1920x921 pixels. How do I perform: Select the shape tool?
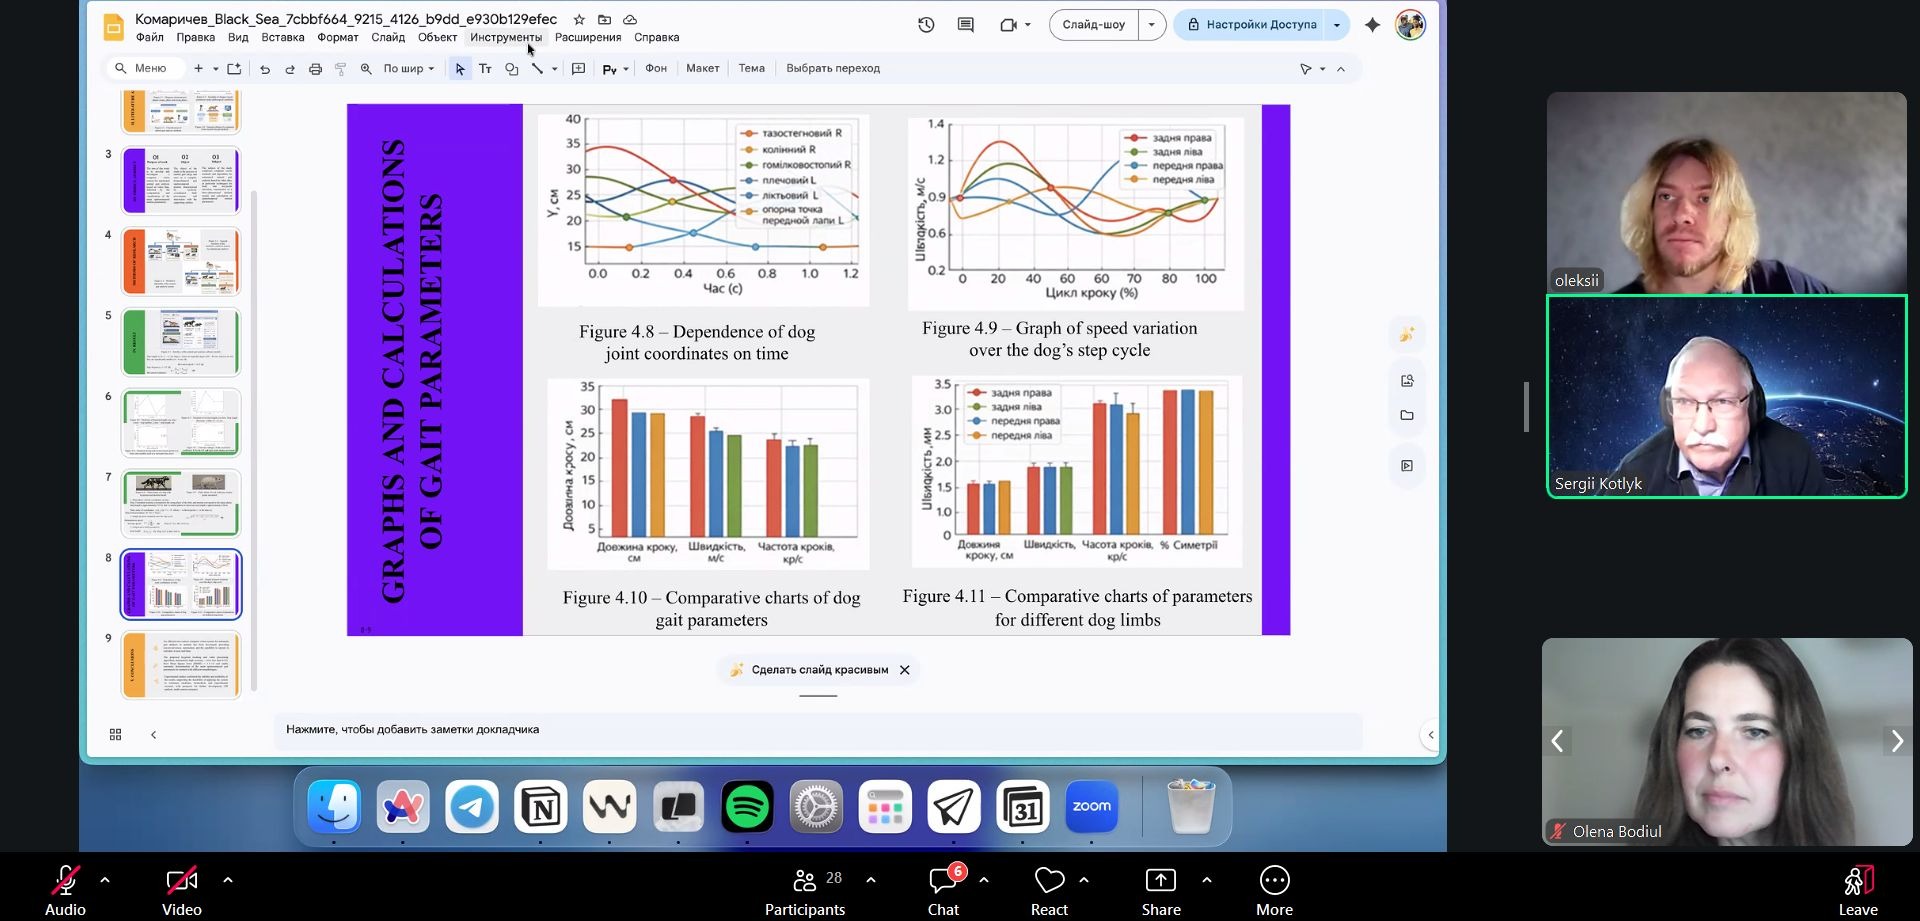pyautogui.click(x=511, y=69)
